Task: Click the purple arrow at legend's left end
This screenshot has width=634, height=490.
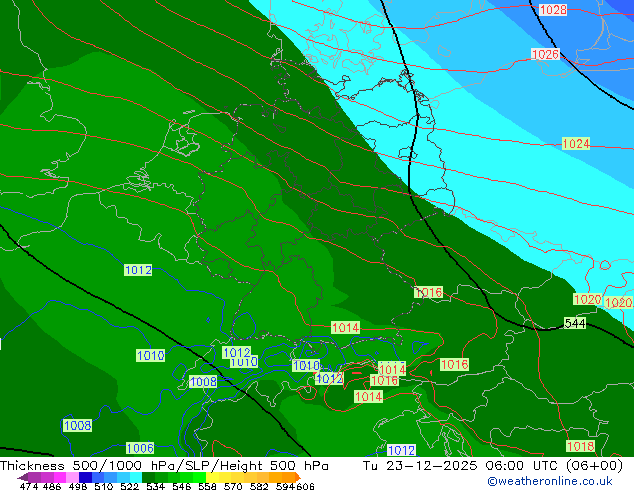Action: click(22, 477)
